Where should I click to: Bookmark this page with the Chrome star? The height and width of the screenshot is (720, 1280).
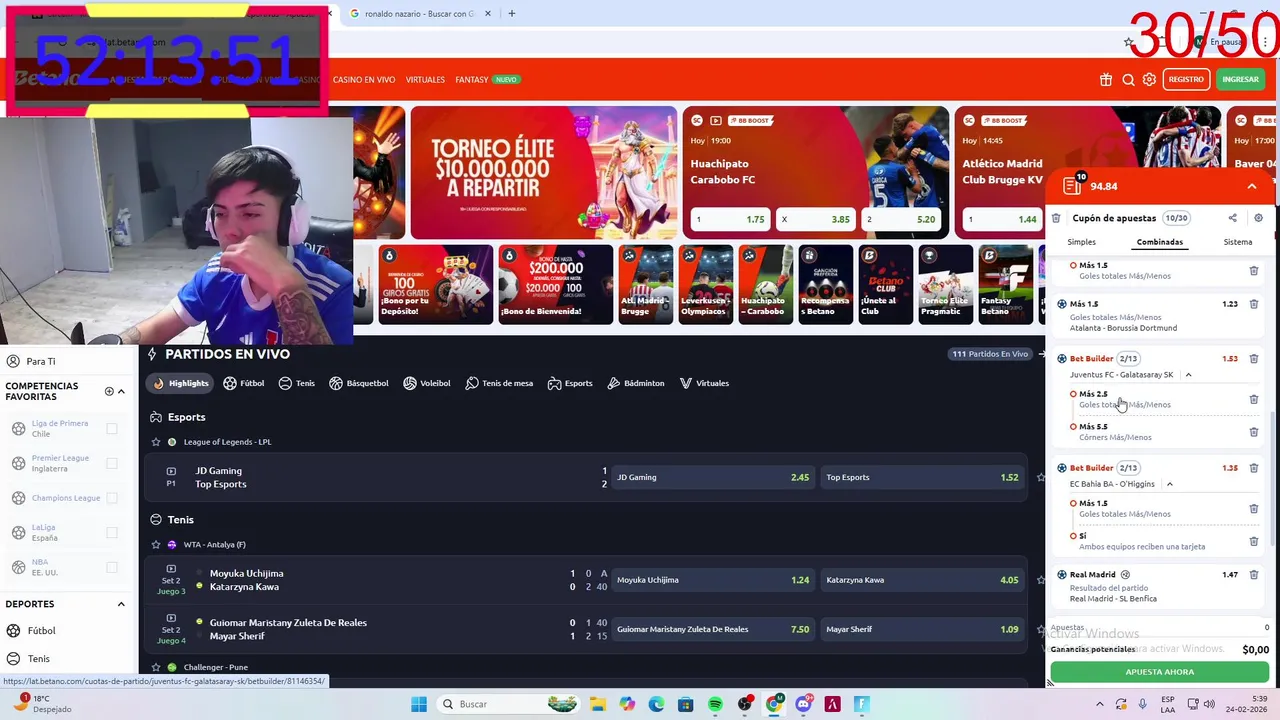[x=1129, y=42]
